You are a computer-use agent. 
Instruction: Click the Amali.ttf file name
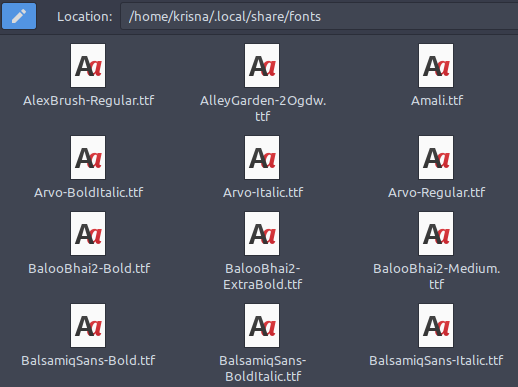(x=437, y=100)
